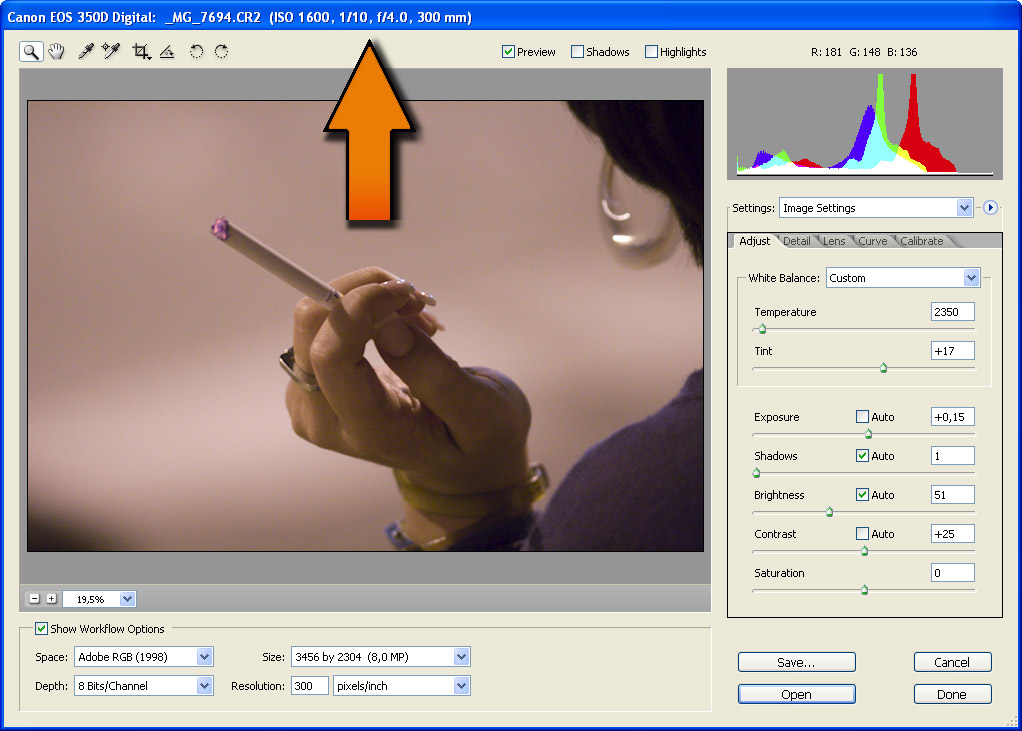Switch to the Detail tab

pos(796,241)
